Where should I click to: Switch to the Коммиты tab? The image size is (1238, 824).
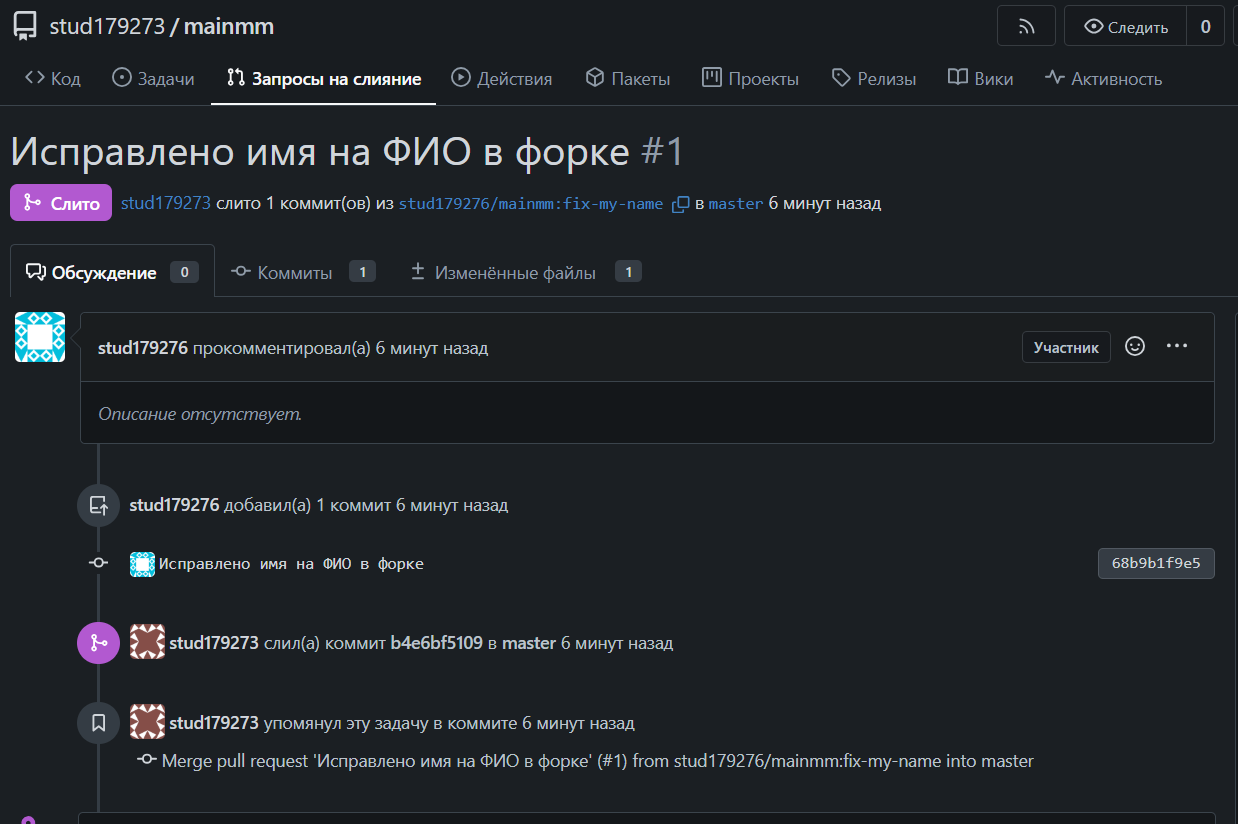(x=294, y=272)
